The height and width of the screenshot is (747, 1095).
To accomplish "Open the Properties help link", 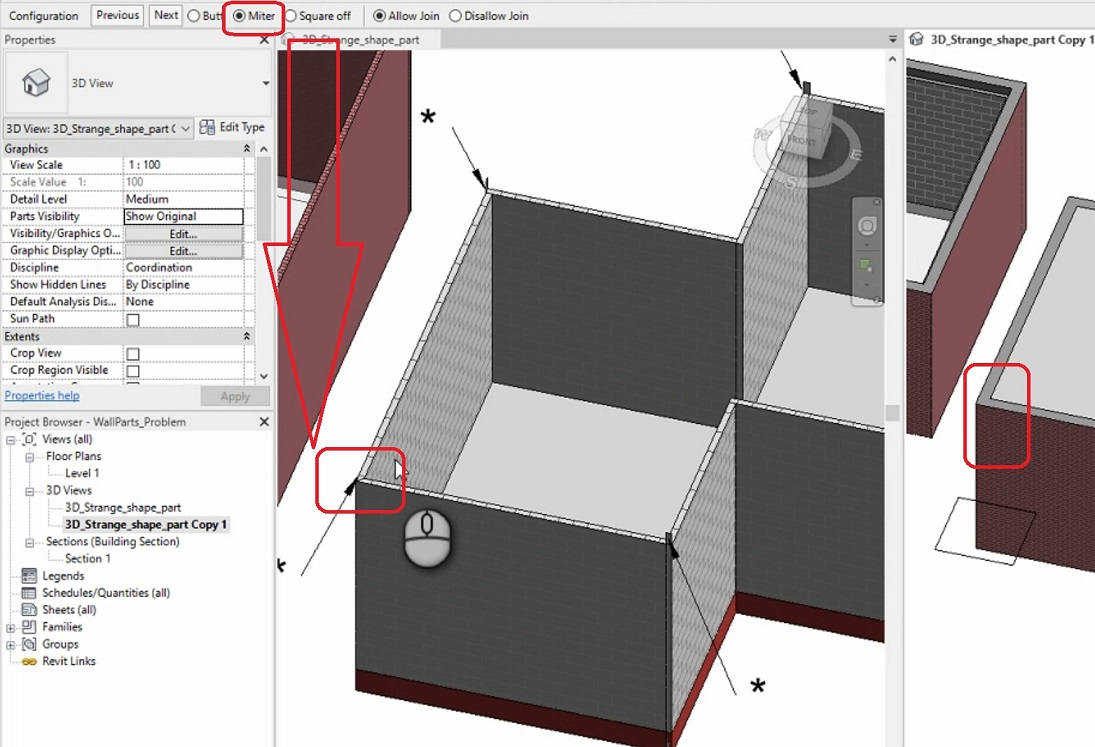I will point(41,396).
